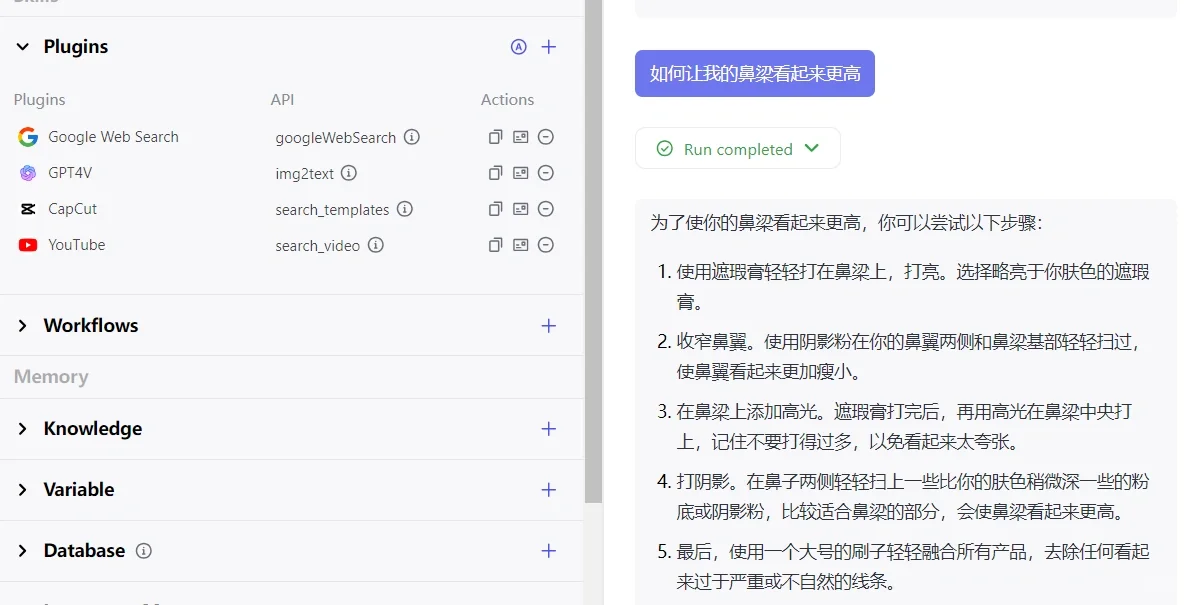Click the API column header
Viewport: 1195px width, 605px height.
283,100
